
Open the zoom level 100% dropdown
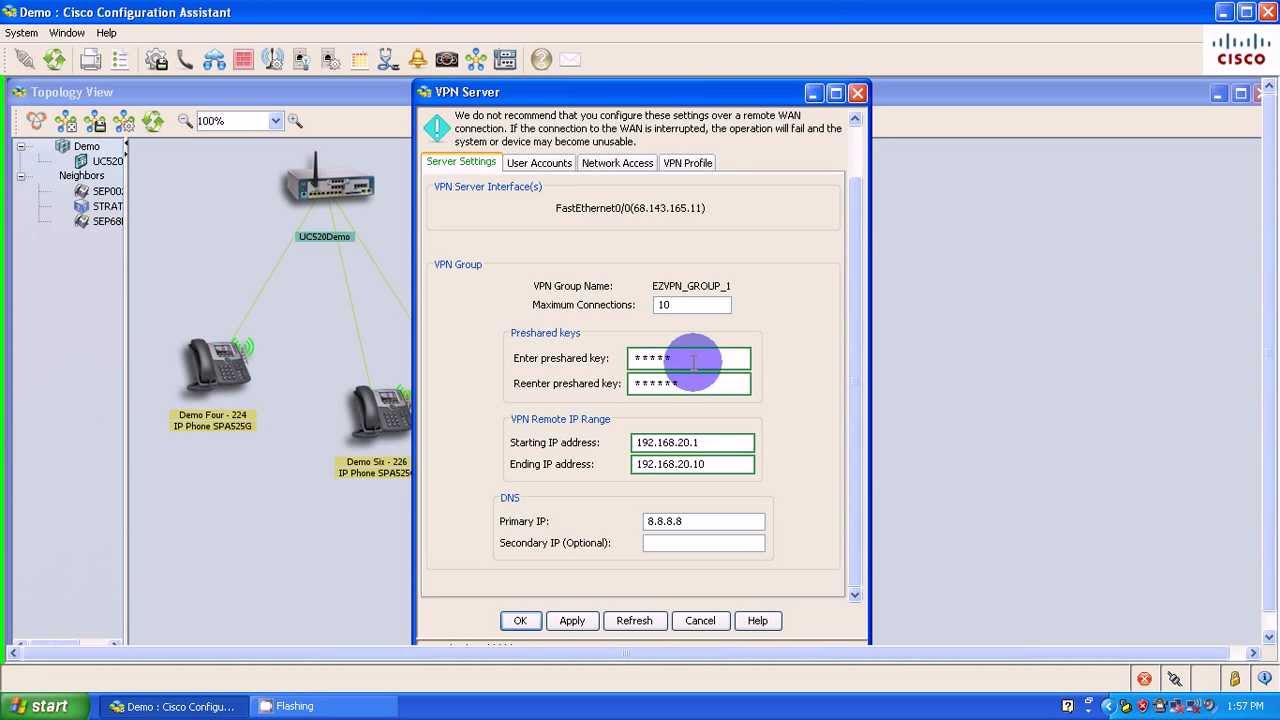click(x=275, y=121)
